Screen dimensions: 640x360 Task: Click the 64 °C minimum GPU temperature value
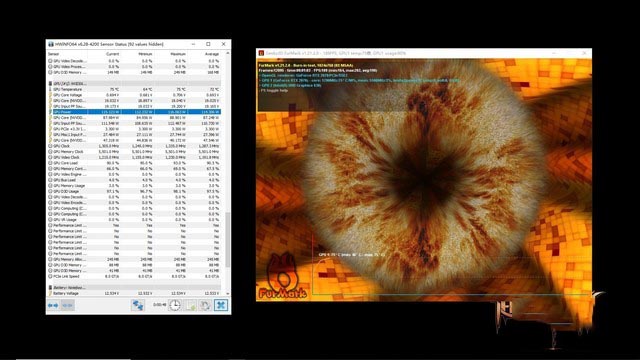coord(147,89)
